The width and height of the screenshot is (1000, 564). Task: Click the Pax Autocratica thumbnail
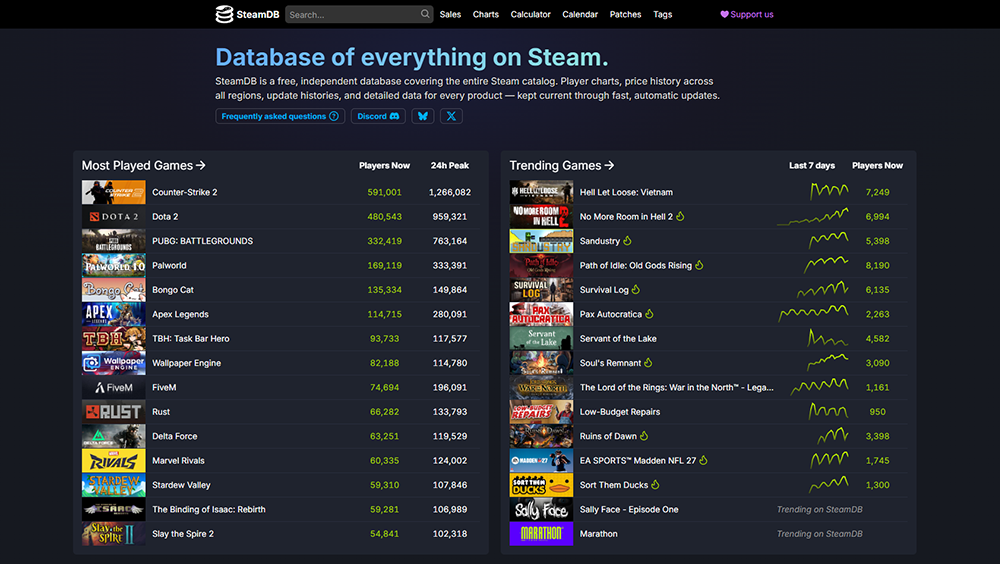coord(541,314)
